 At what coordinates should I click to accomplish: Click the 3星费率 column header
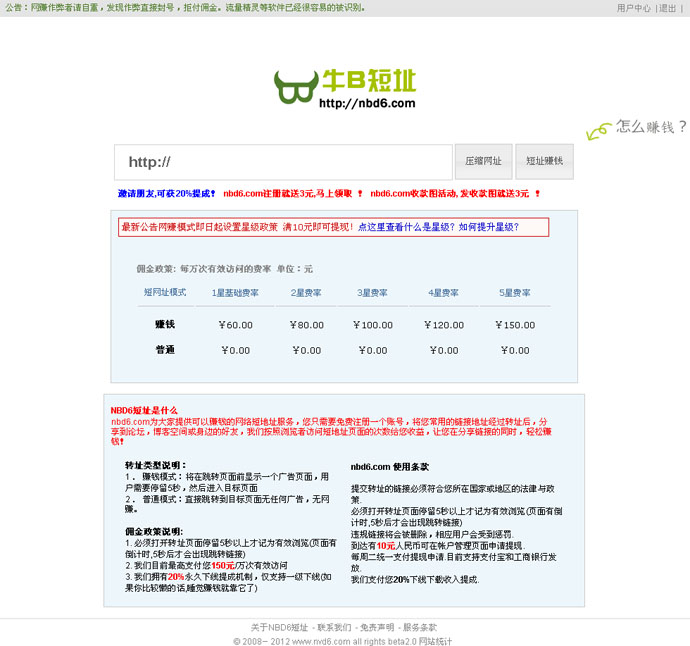pyautogui.click(x=372, y=293)
